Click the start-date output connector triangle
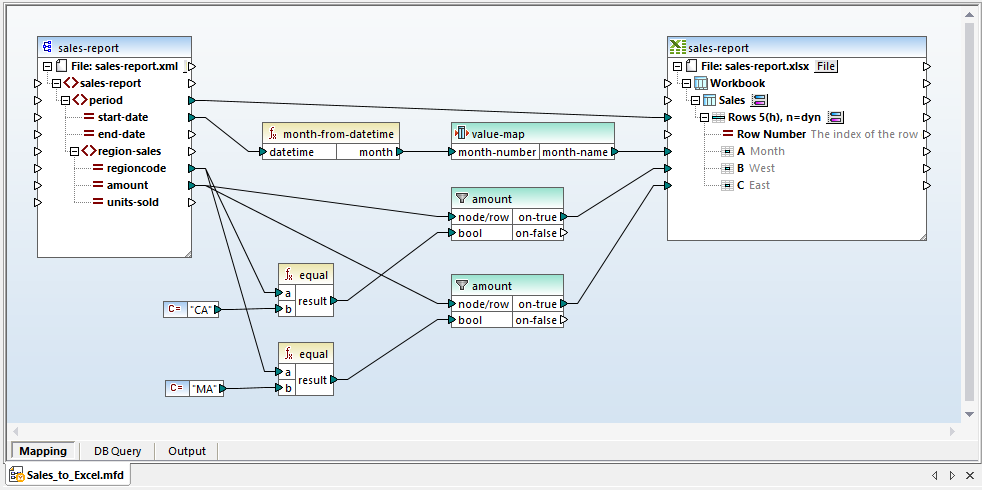This screenshot has height=490, width=982. click(192, 117)
